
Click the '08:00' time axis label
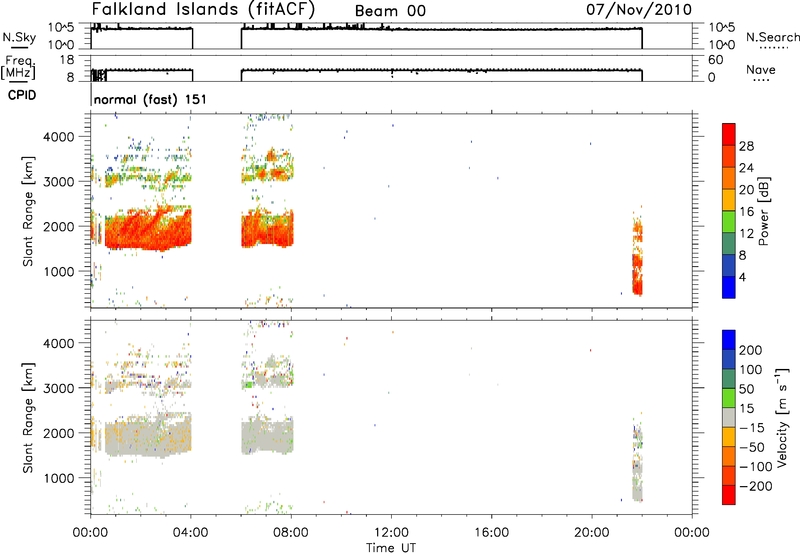click(291, 533)
